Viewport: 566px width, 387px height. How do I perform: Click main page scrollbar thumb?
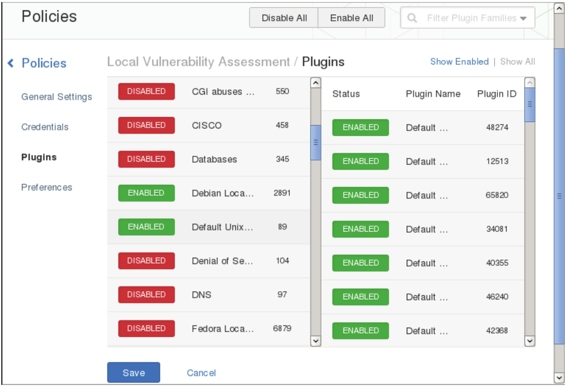559,196
